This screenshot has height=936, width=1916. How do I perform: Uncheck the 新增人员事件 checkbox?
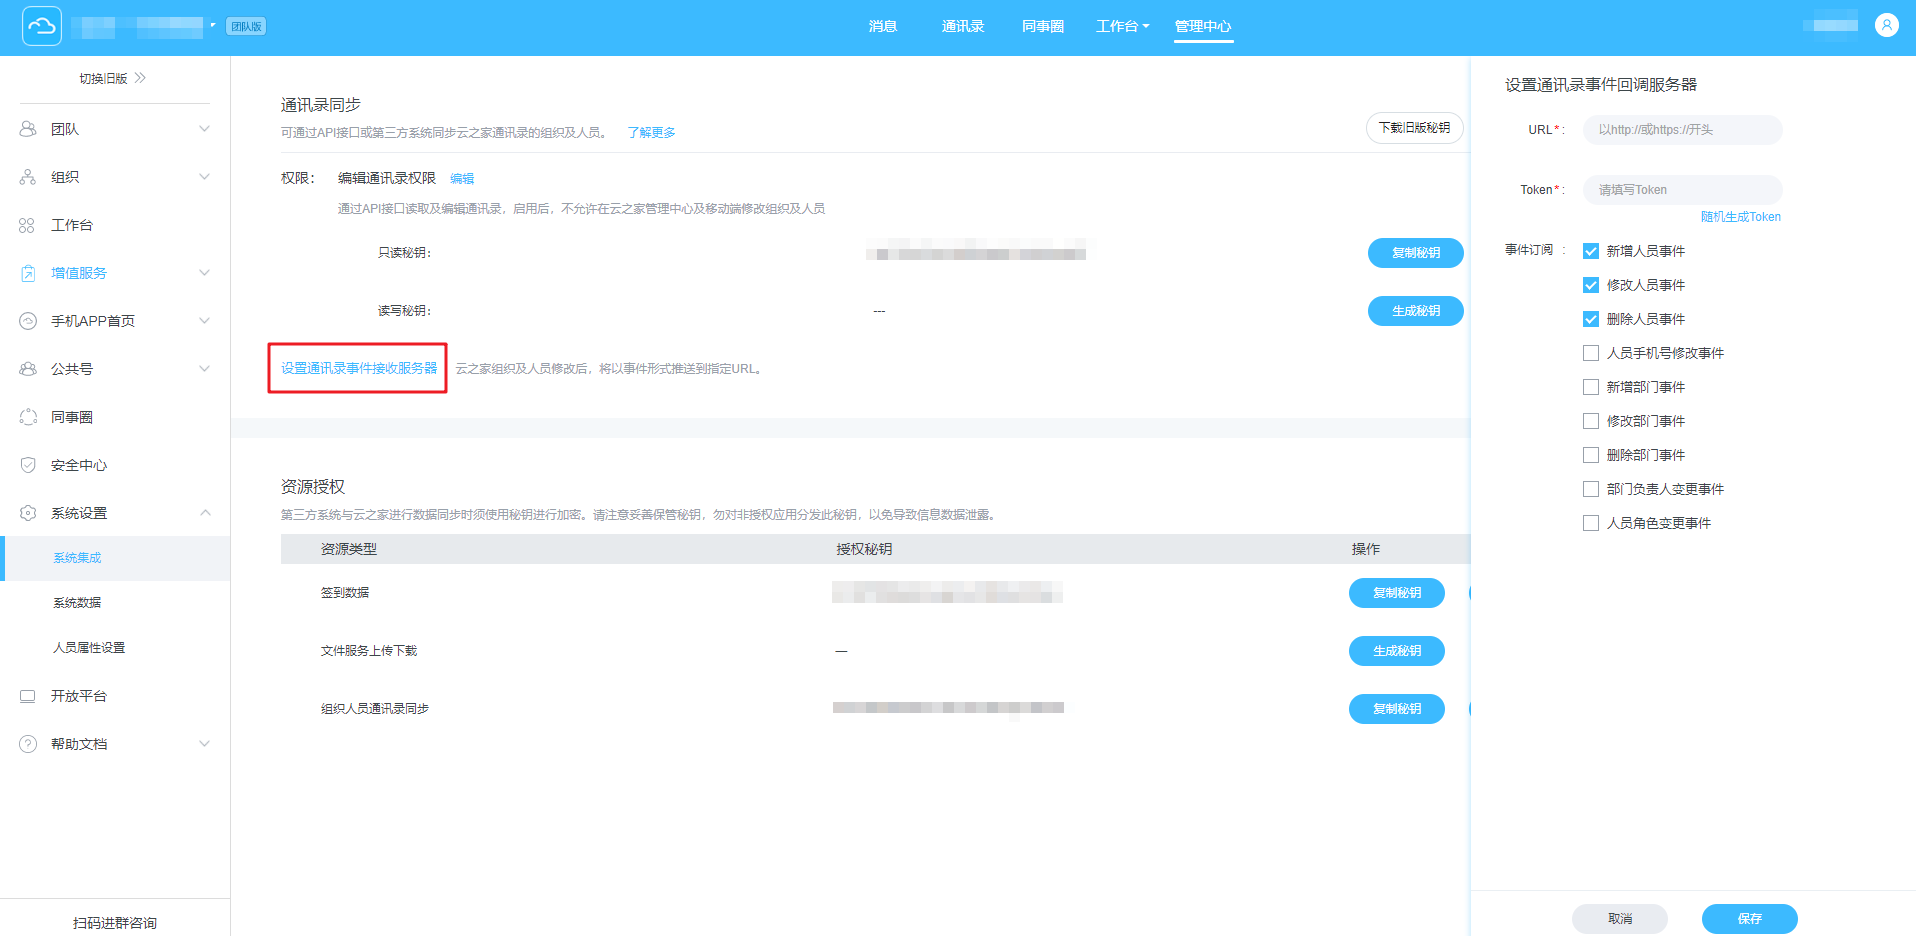[1591, 251]
